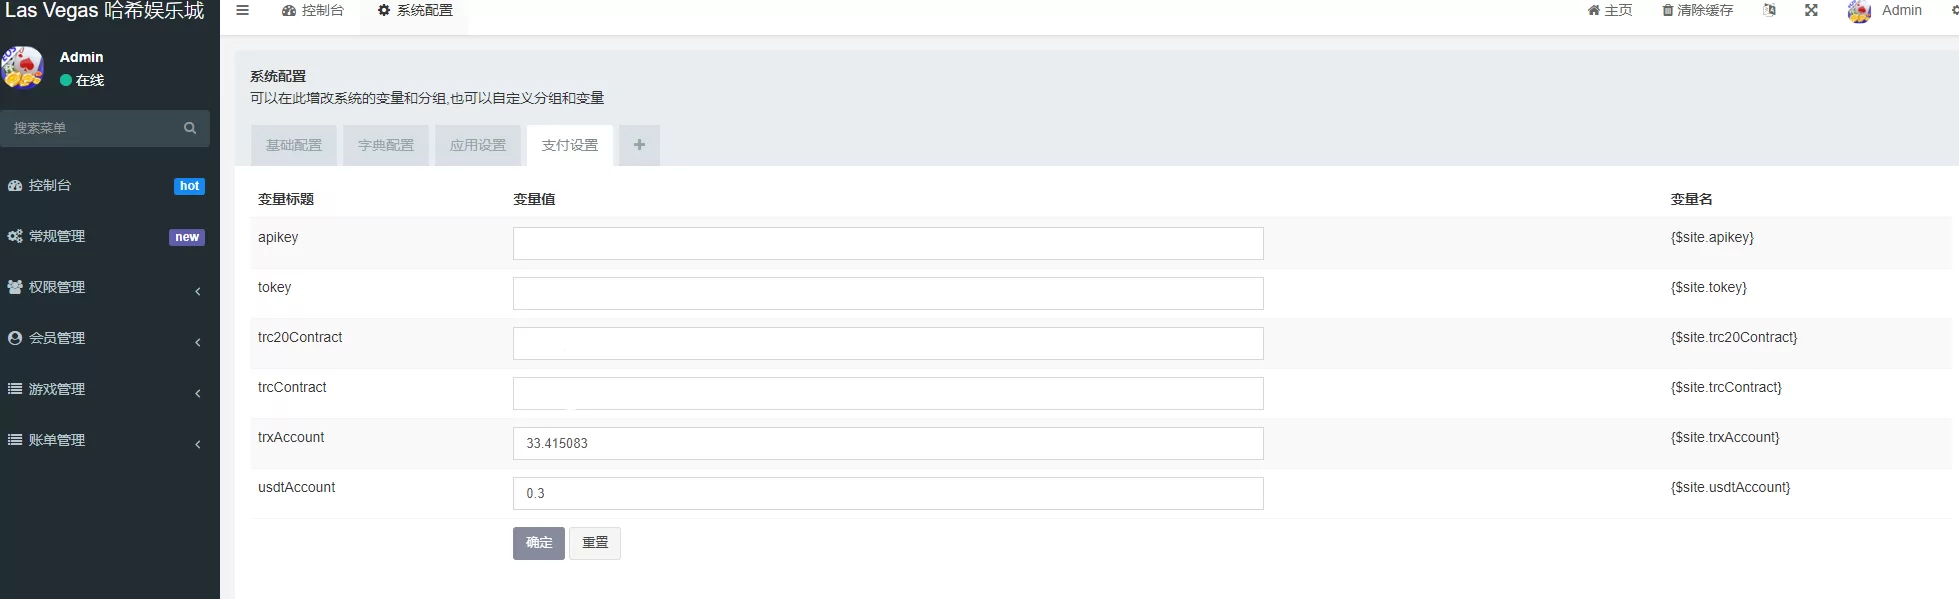The height and width of the screenshot is (599, 1959).
Task: Focus the apikey input field
Action: pos(888,243)
